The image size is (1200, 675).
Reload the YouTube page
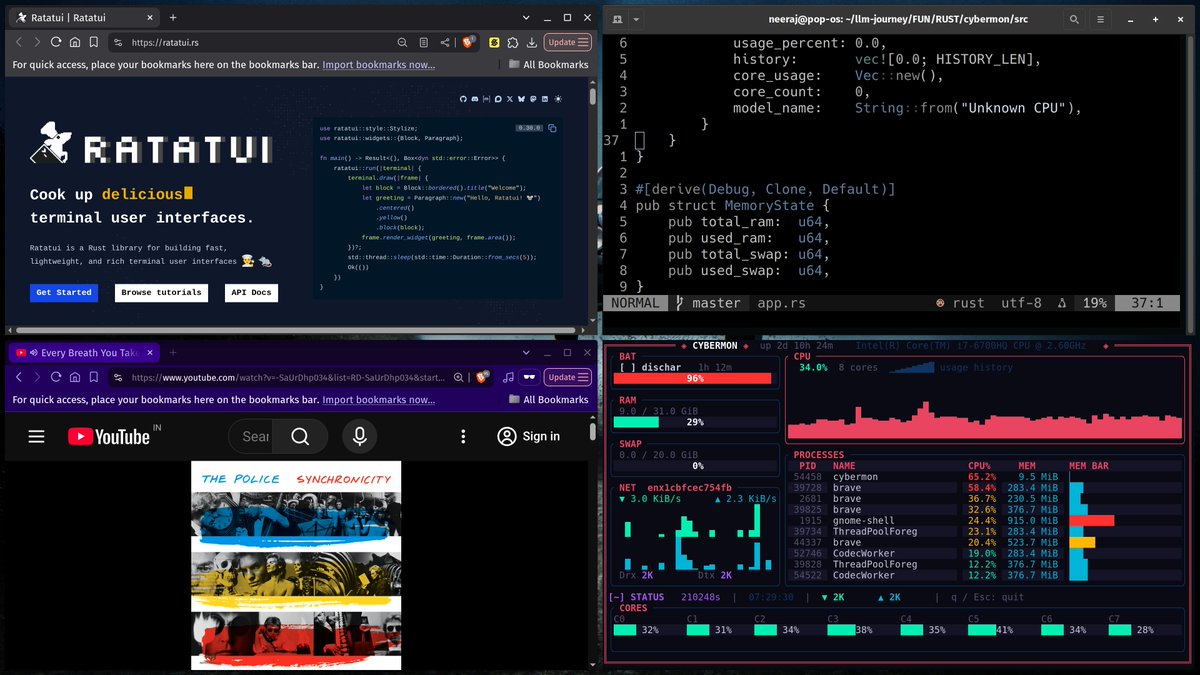(56, 377)
